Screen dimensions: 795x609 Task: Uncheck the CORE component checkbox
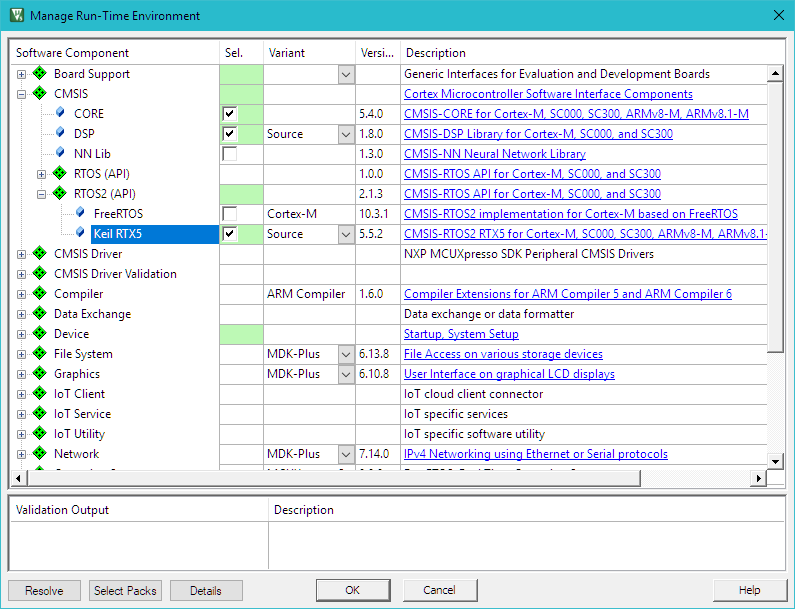pos(230,114)
